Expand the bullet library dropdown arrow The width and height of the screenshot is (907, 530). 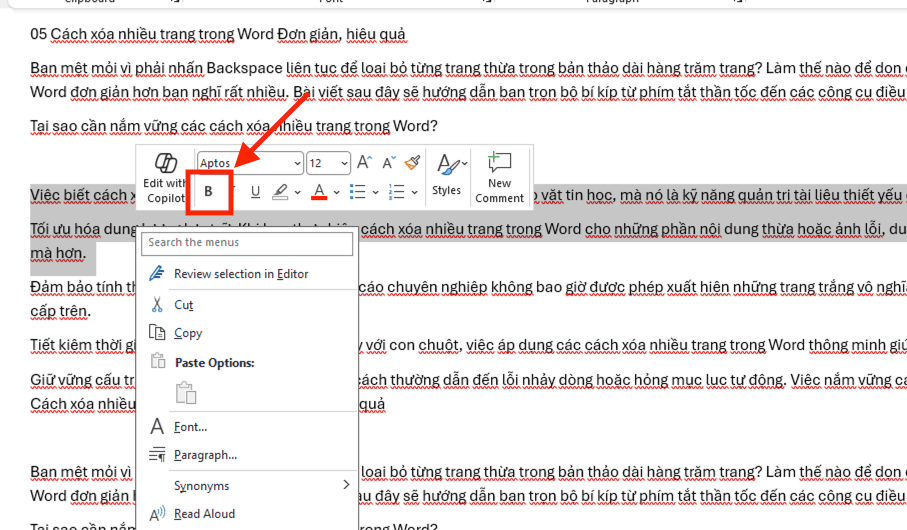tap(375, 192)
